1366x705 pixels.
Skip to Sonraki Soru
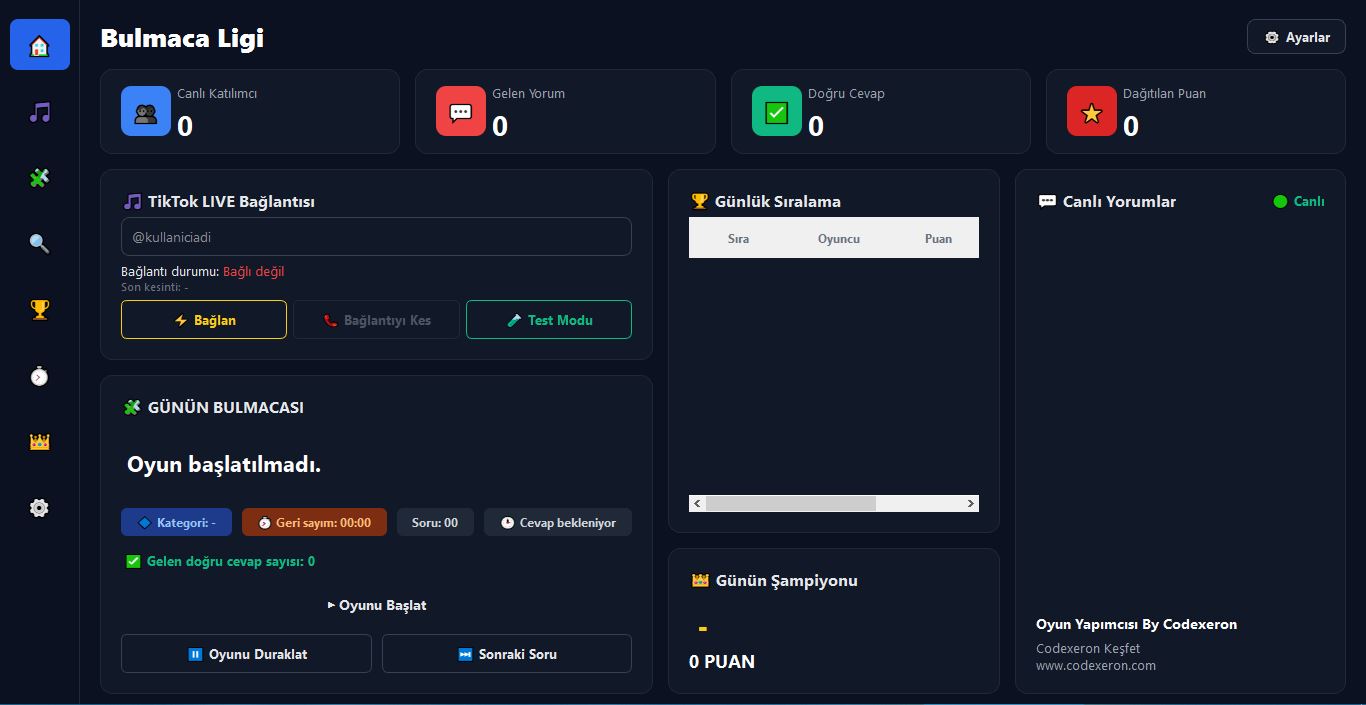pyautogui.click(x=507, y=654)
